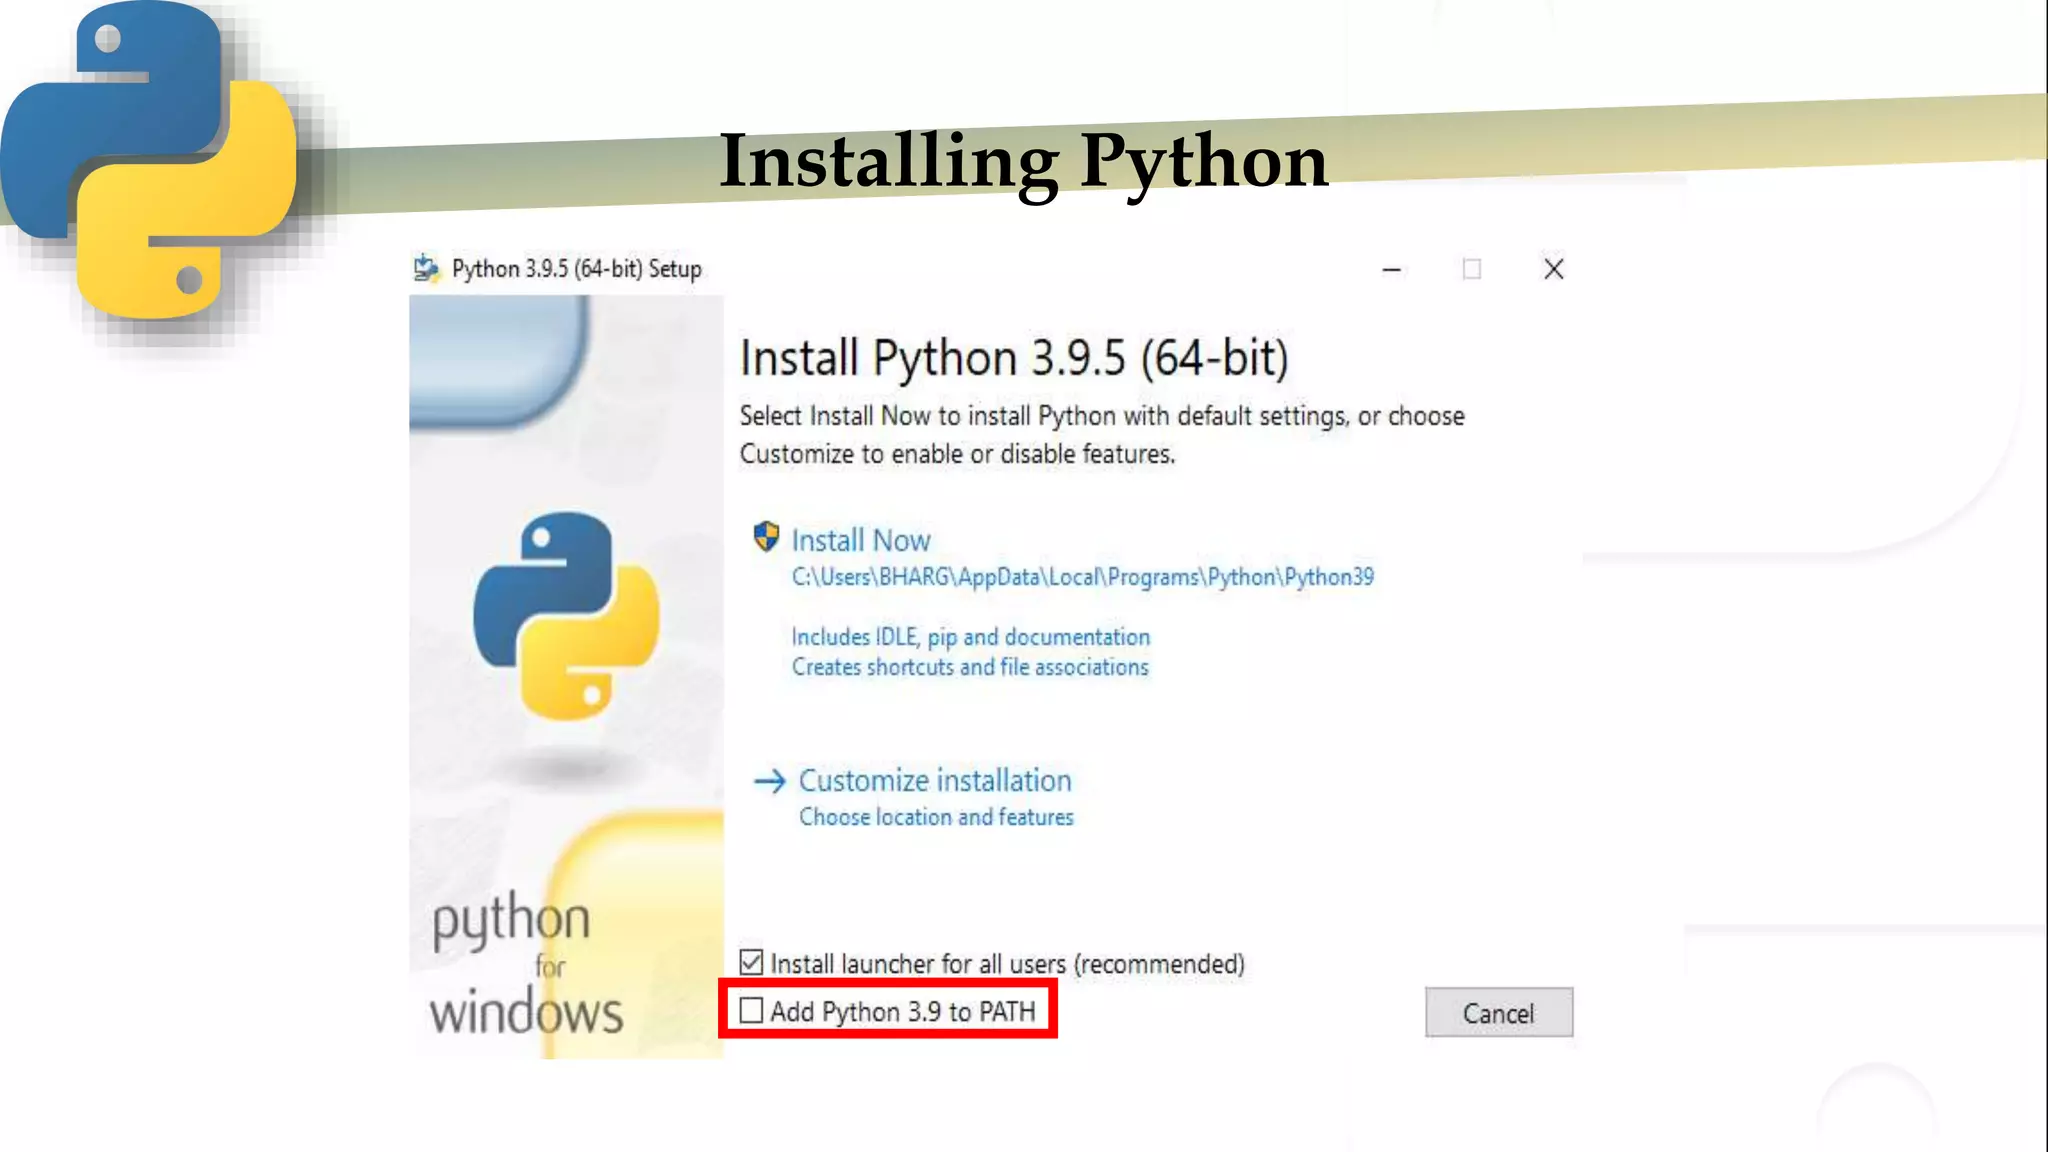
Task: Click the arrow icon for Customize installation
Action: [x=770, y=781]
